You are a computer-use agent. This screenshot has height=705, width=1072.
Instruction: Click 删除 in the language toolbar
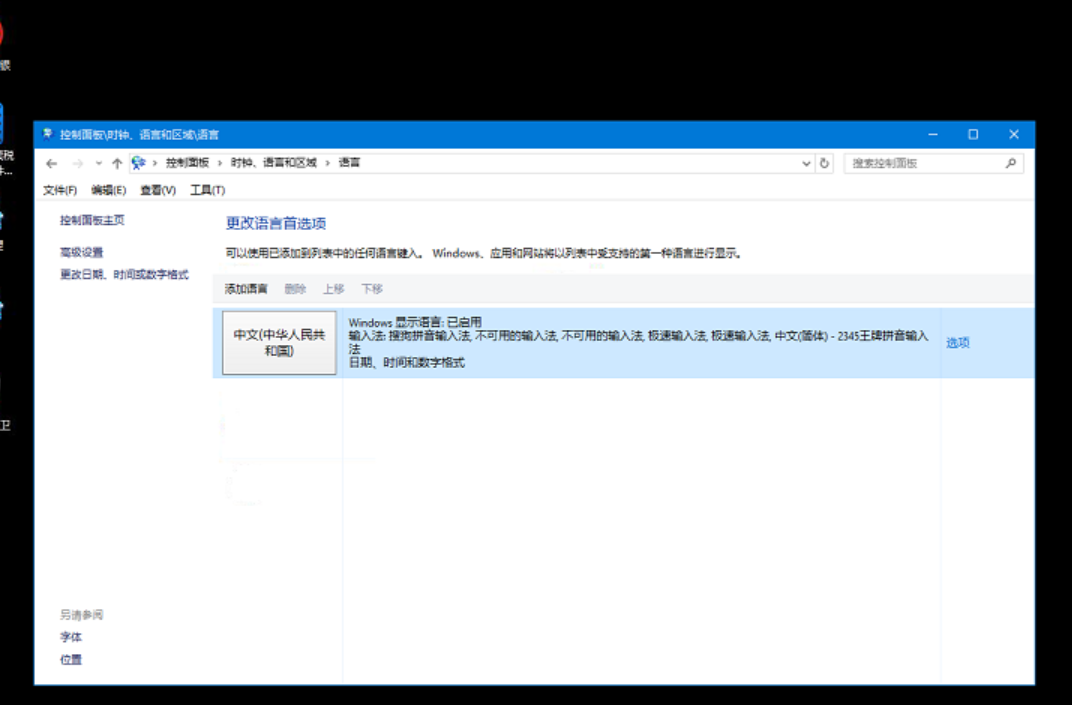(295, 289)
